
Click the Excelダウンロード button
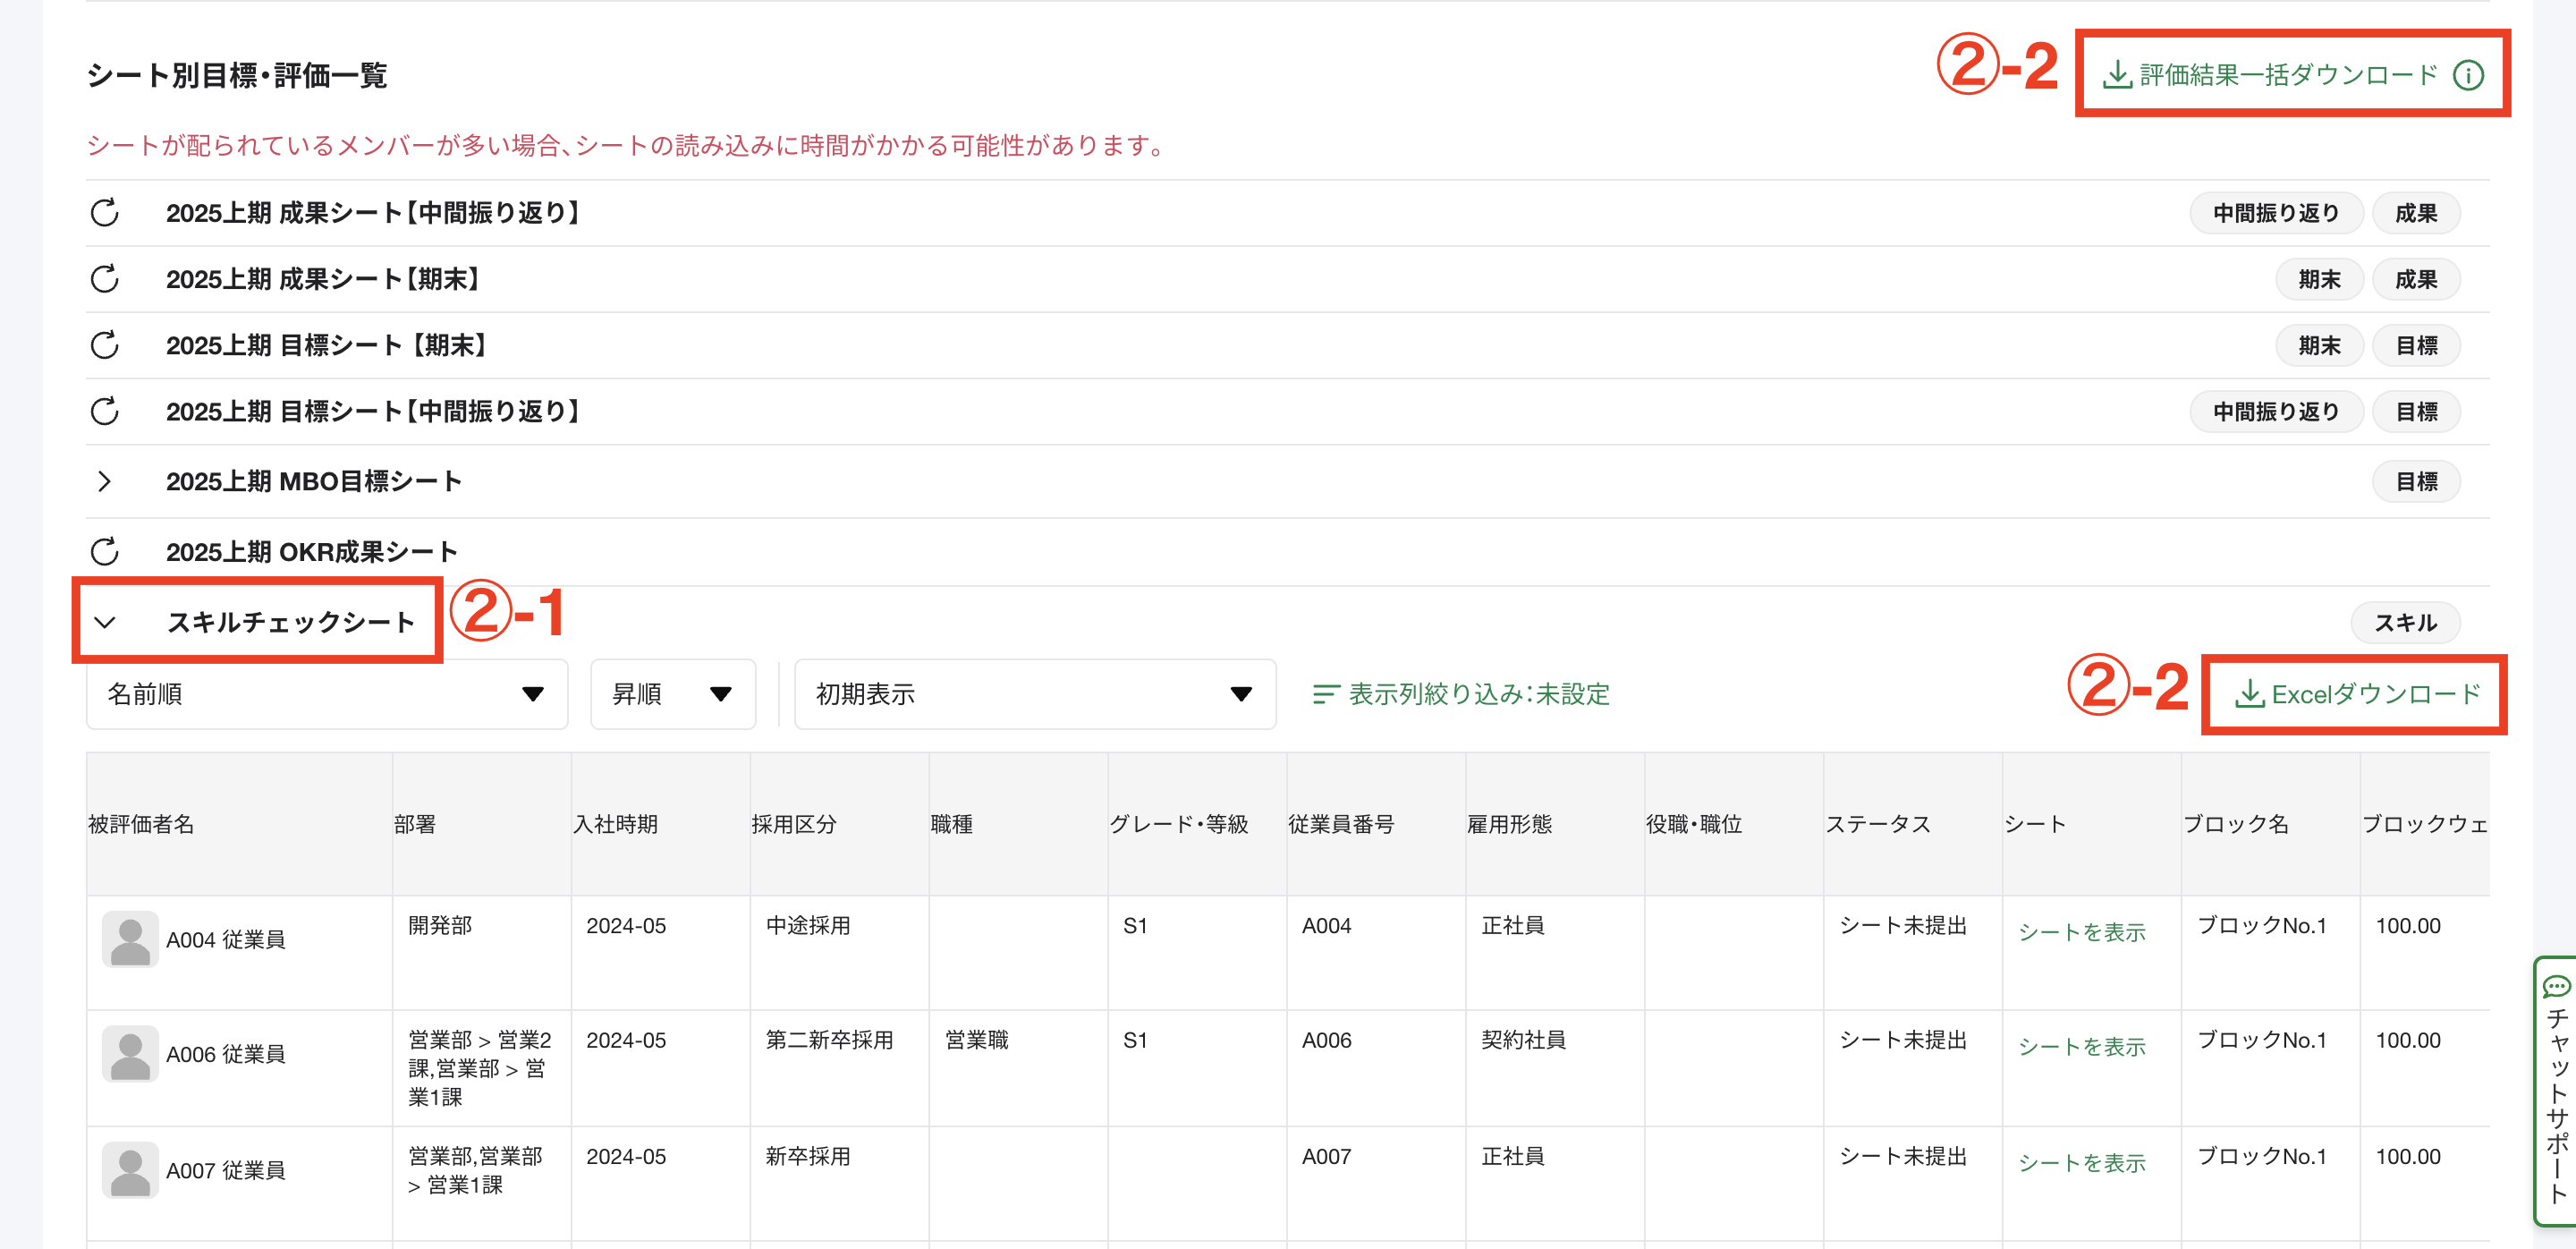click(x=2357, y=694)
